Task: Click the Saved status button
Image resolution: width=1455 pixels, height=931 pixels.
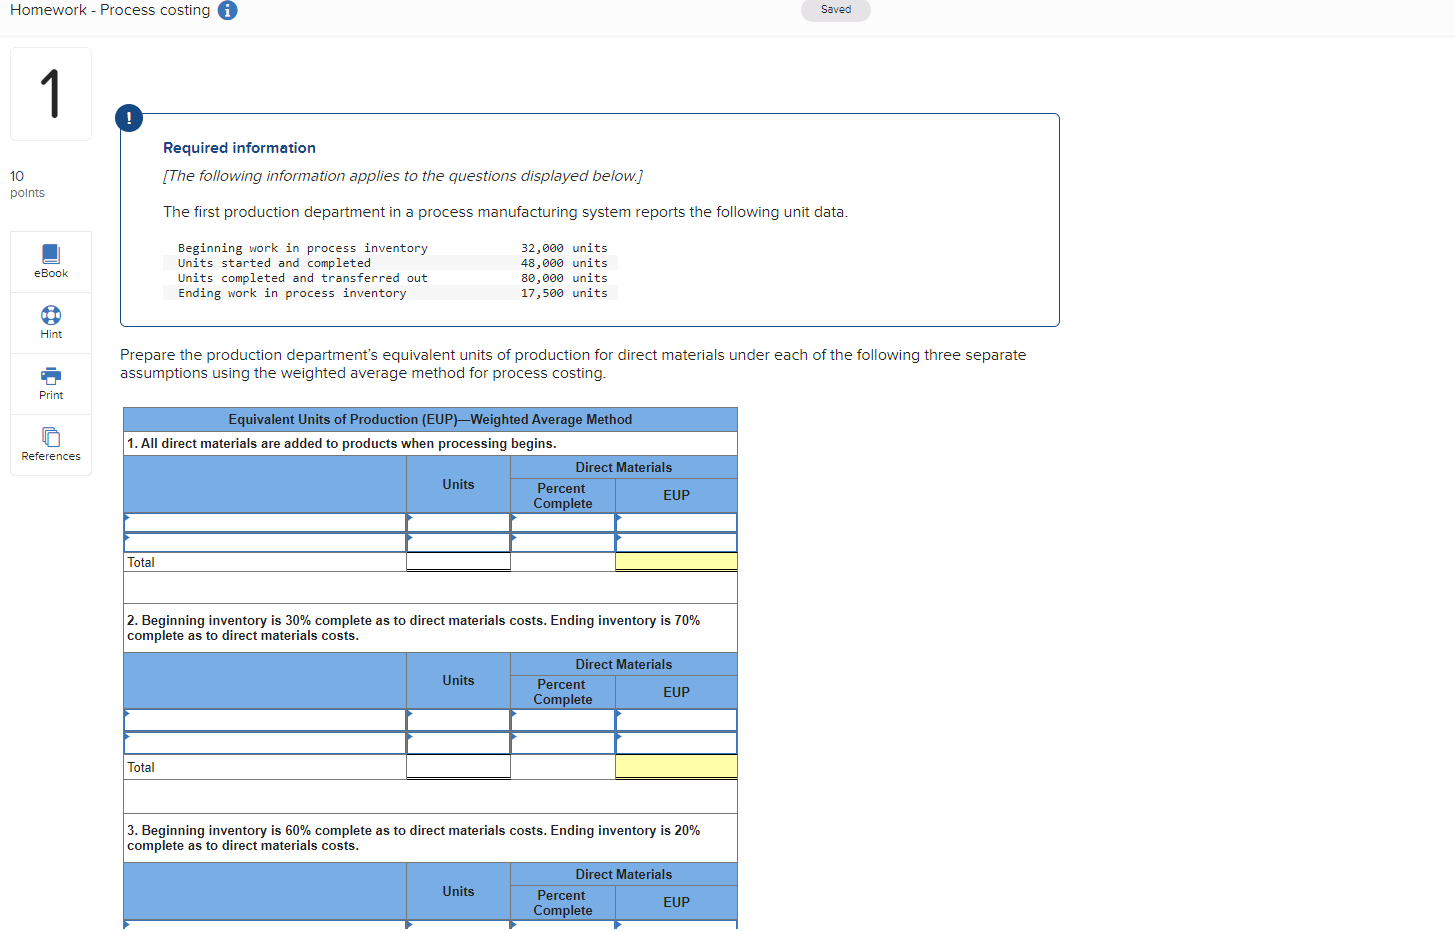Action: click(x=836, y=10)
